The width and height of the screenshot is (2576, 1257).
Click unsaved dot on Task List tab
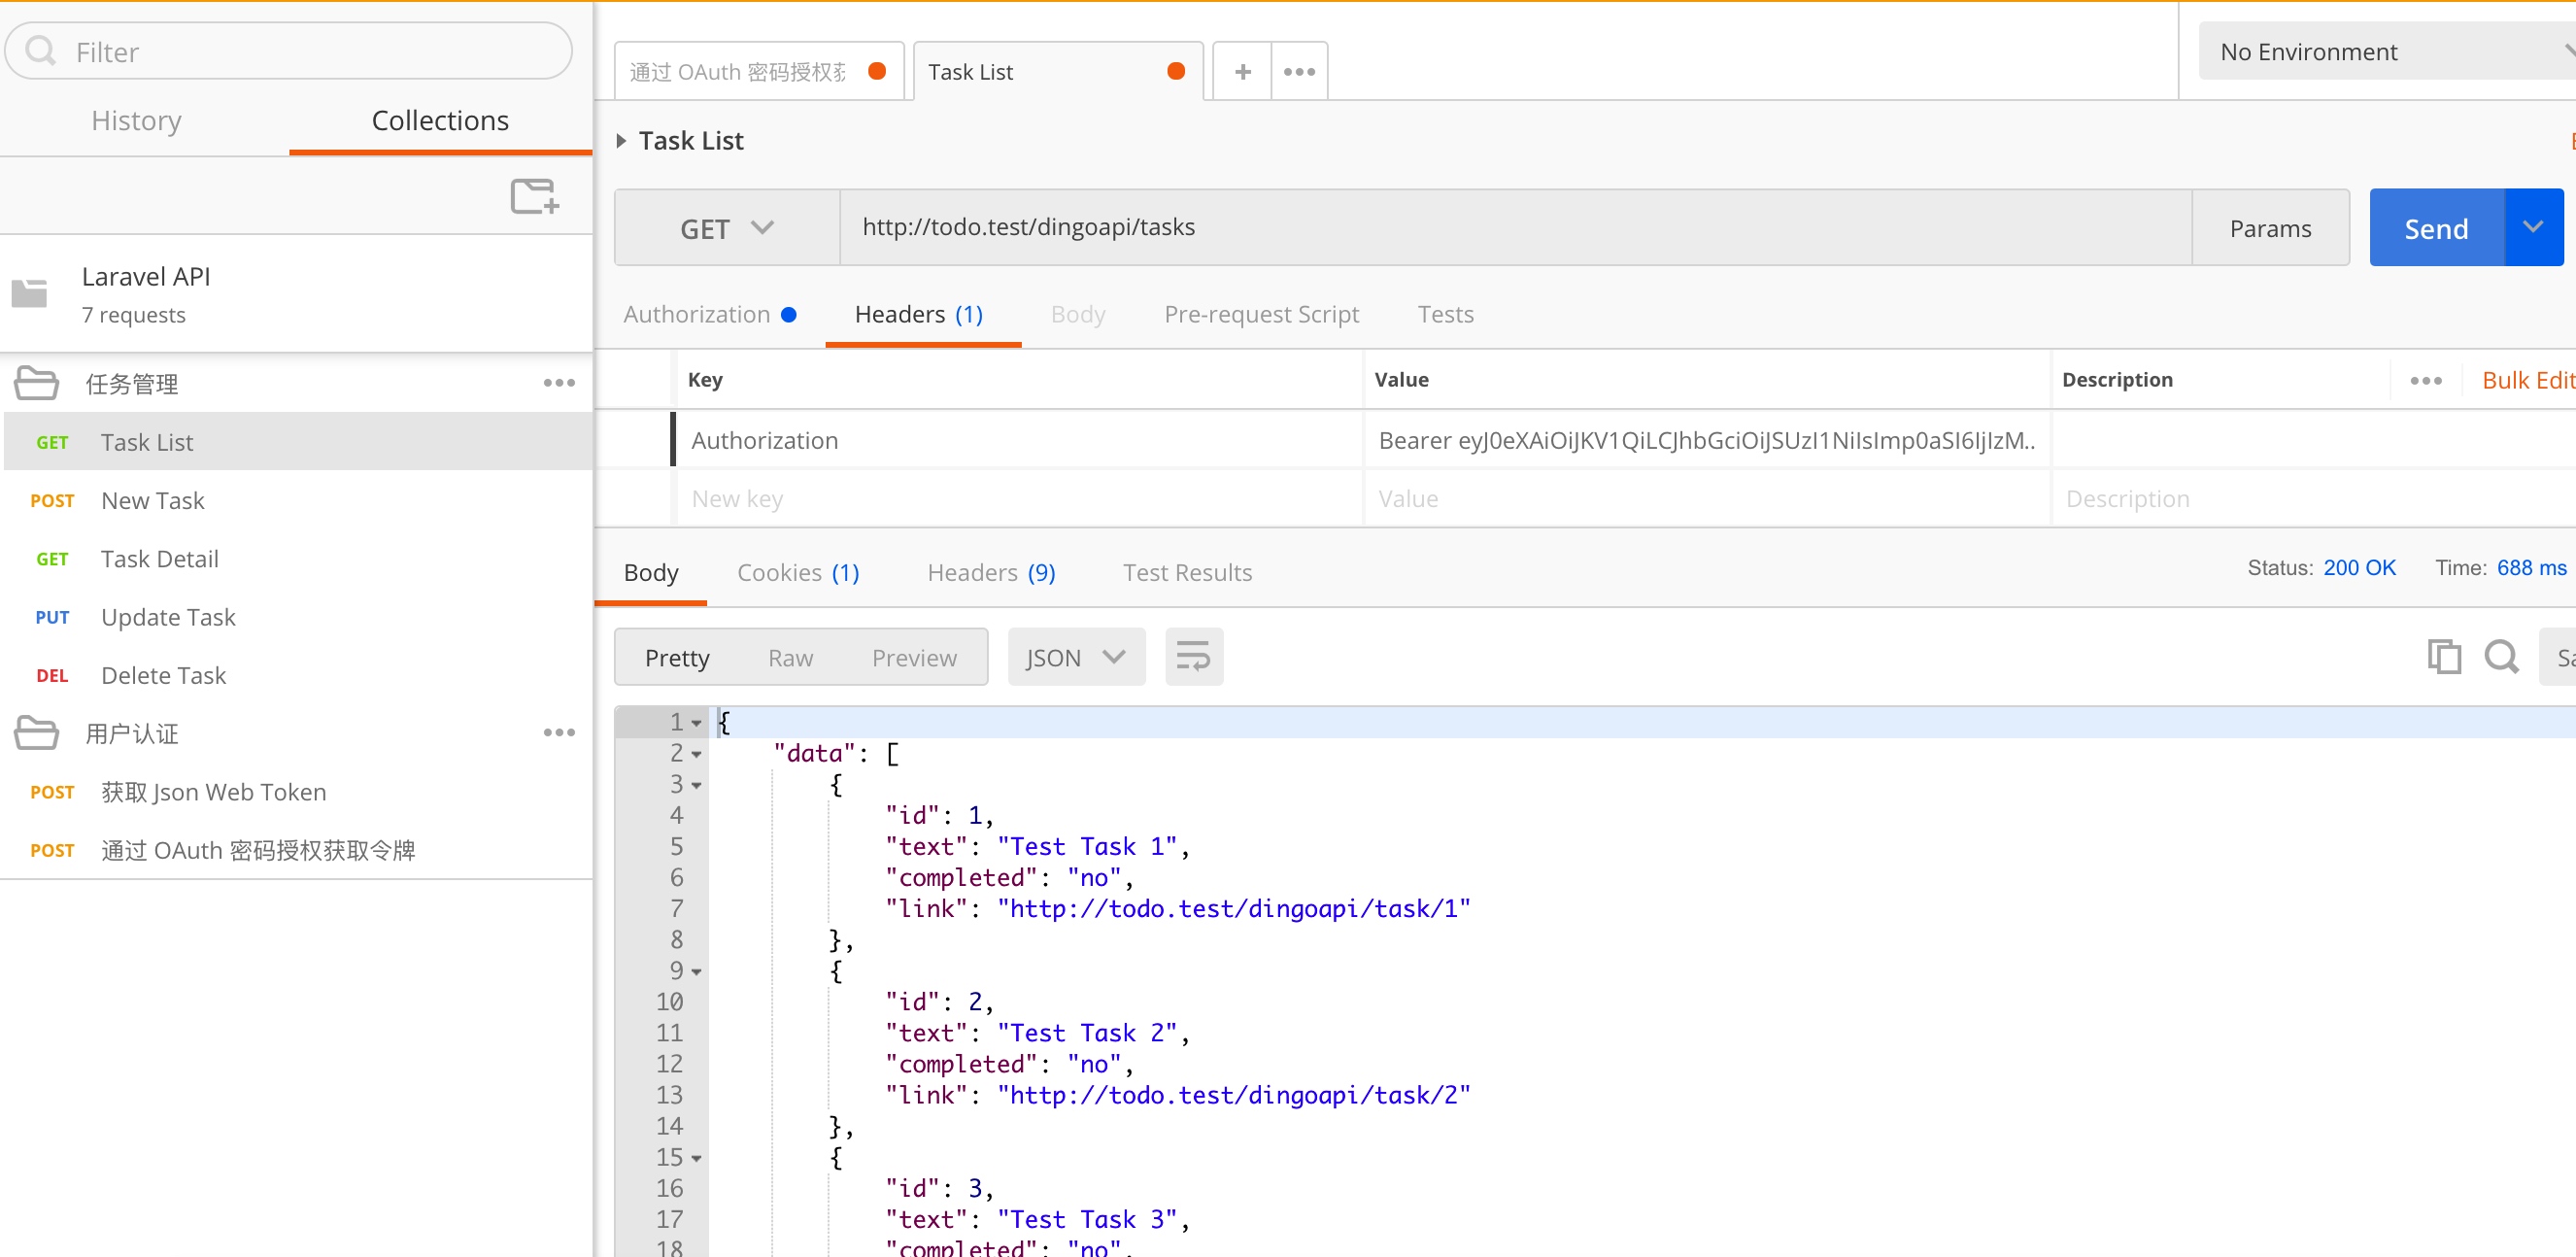pos(1176,71)
